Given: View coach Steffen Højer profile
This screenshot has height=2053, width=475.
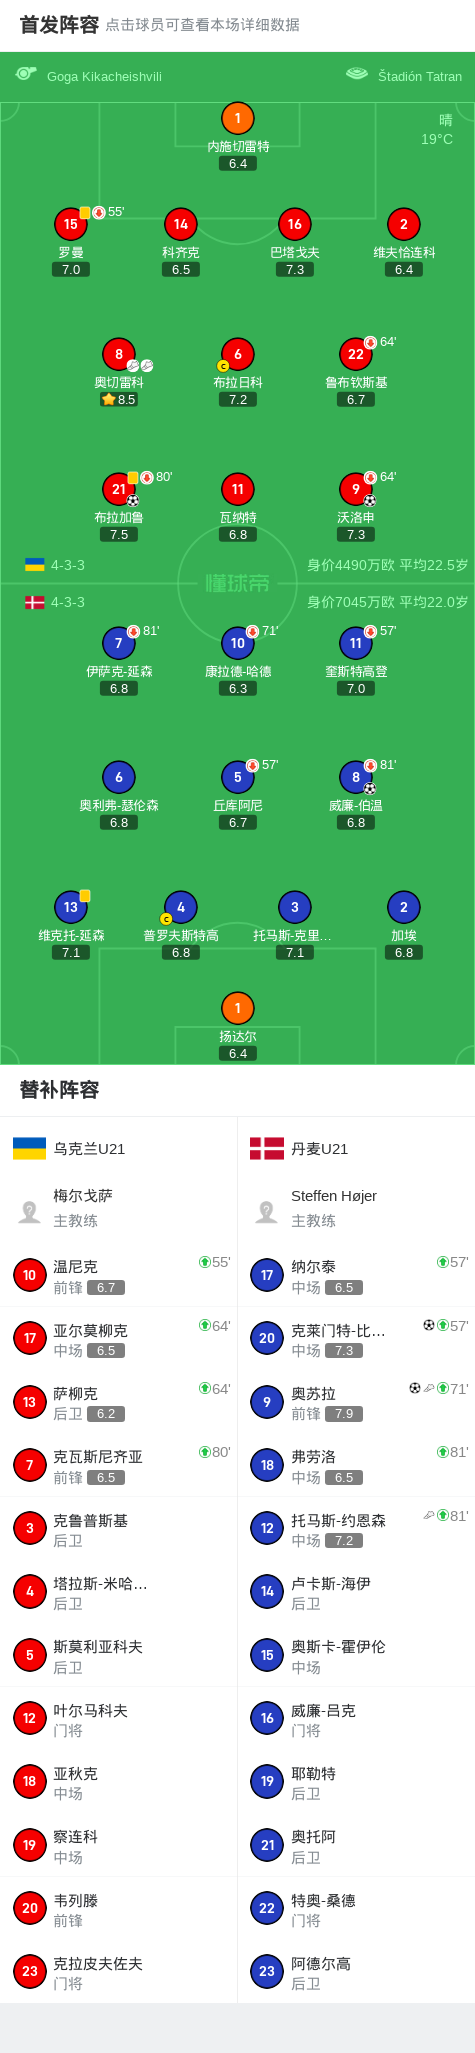Looking at the screenshot, I should coord(356,1208).
